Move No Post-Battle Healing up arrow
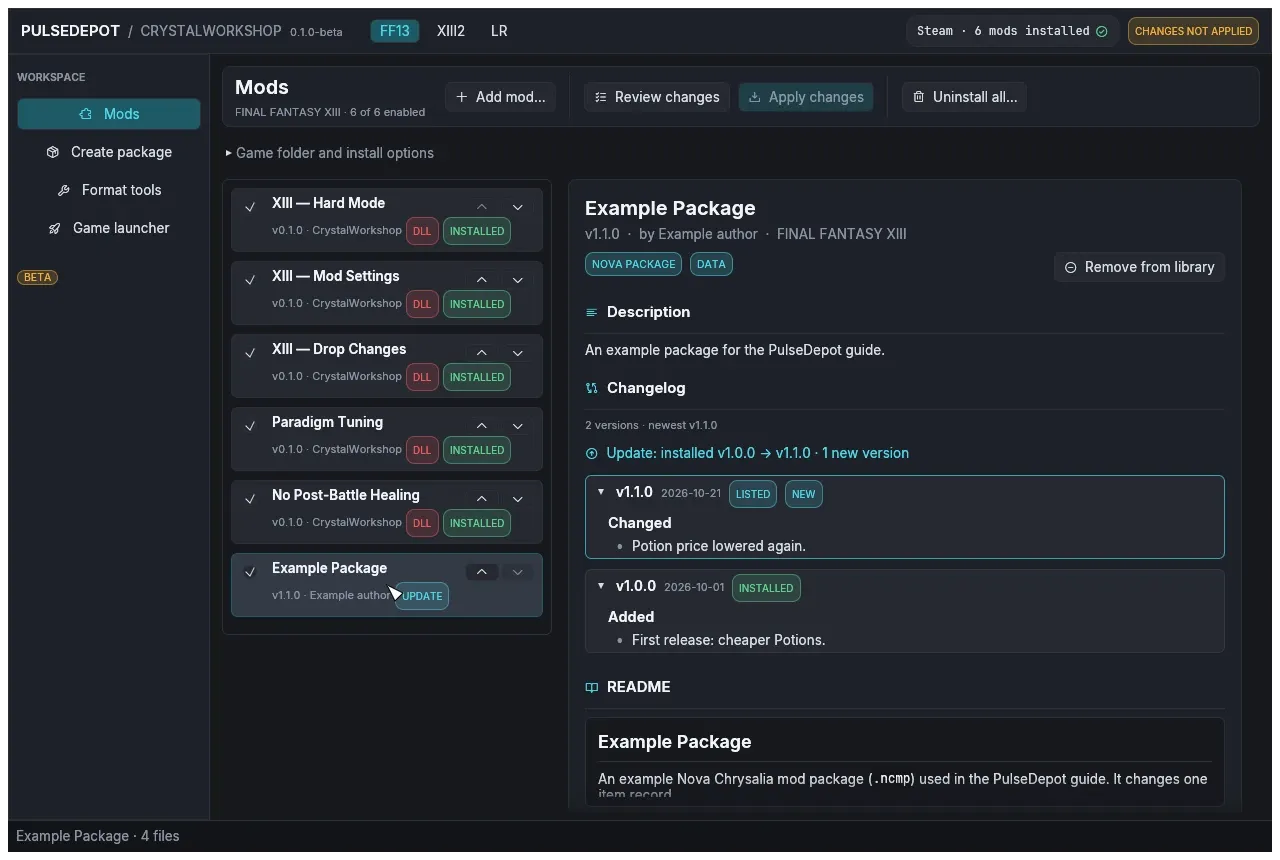The height and width of the screenshot is (860, 1280). coord(481,499)
